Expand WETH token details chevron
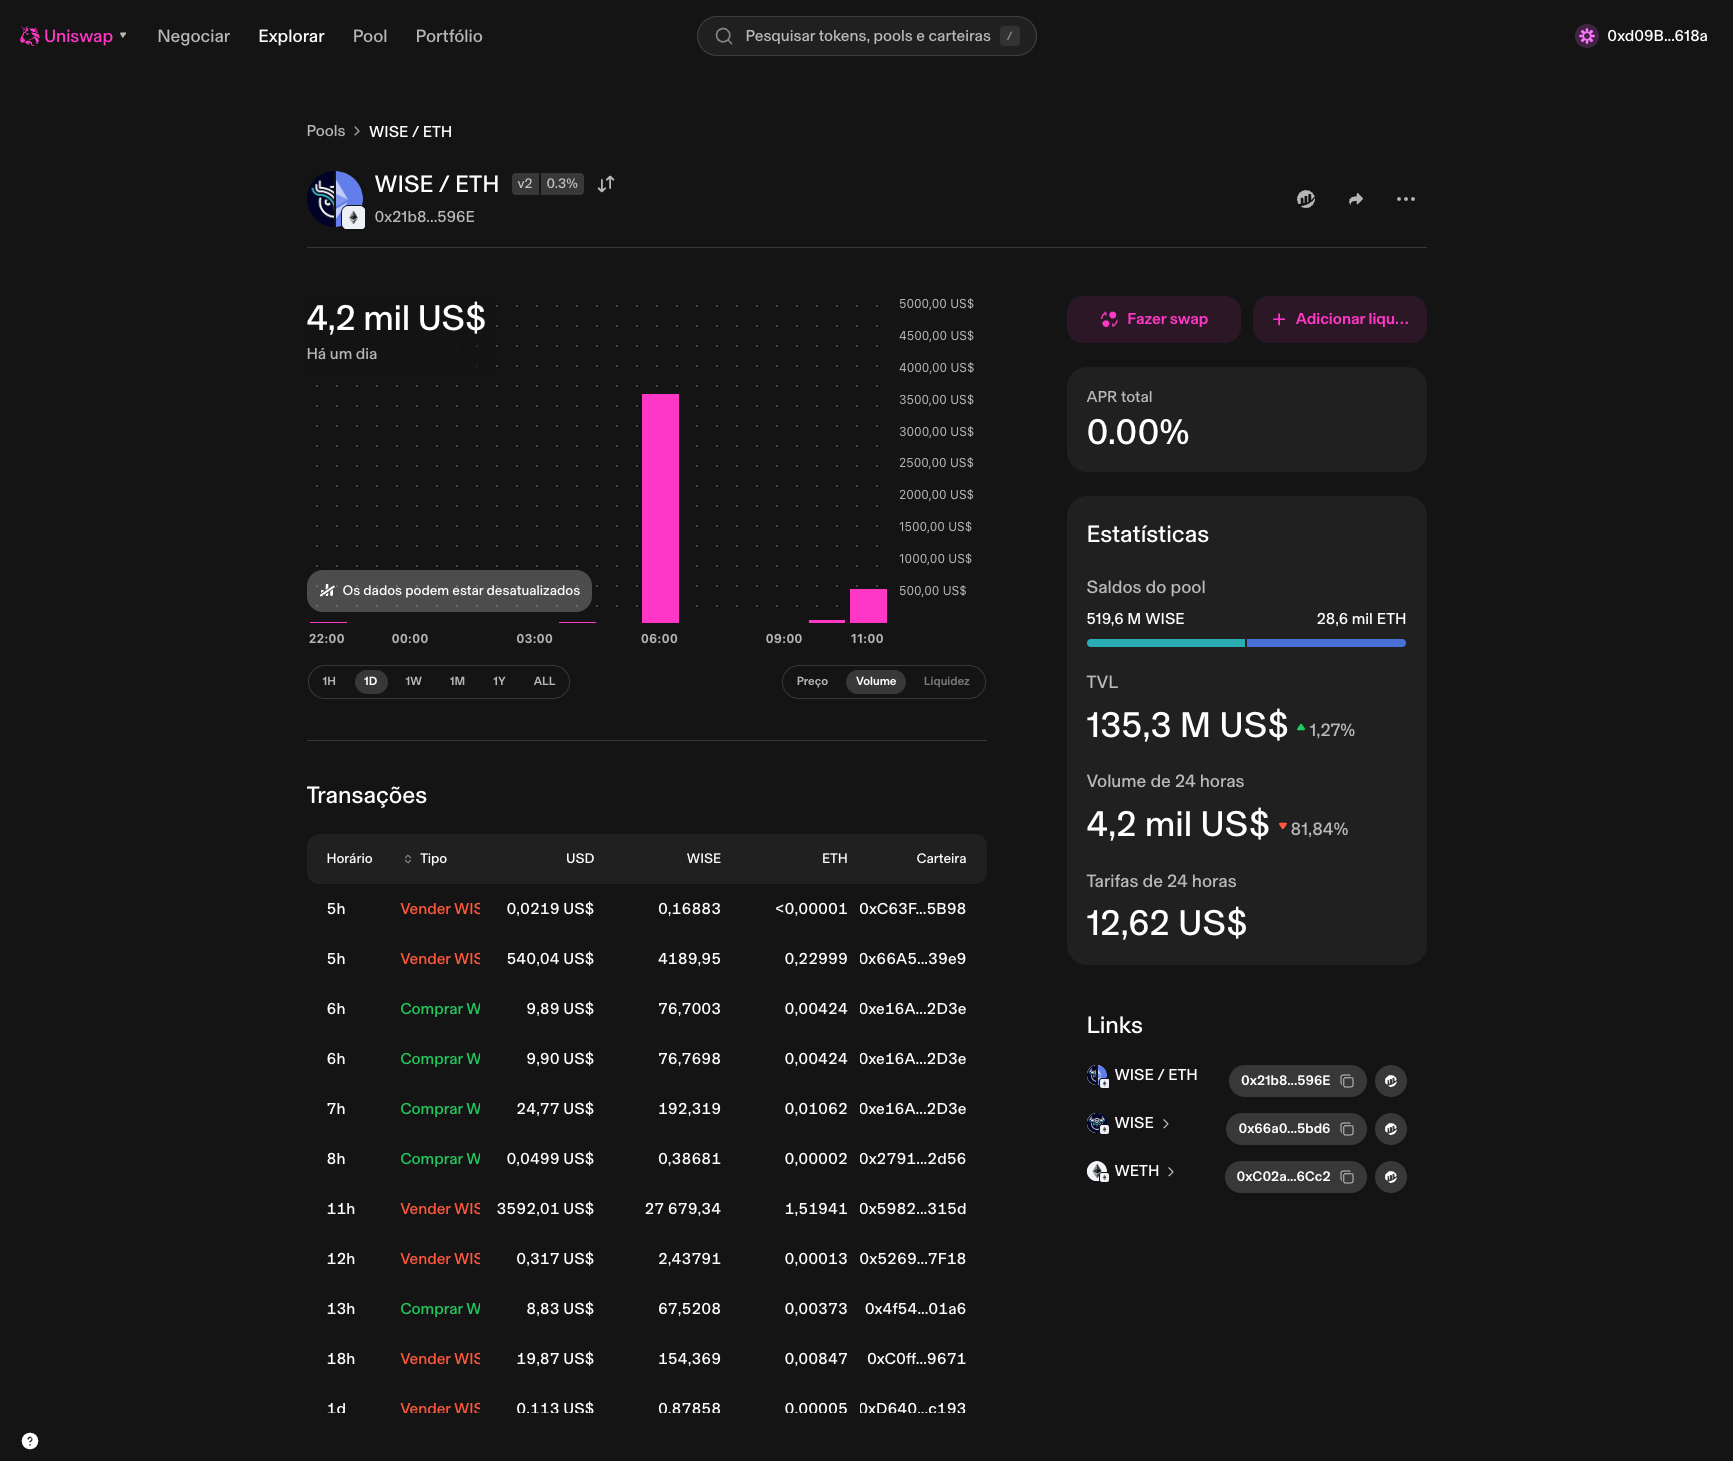The height and width of the screenshot is (1461, 1733). coord(1171,1171)
